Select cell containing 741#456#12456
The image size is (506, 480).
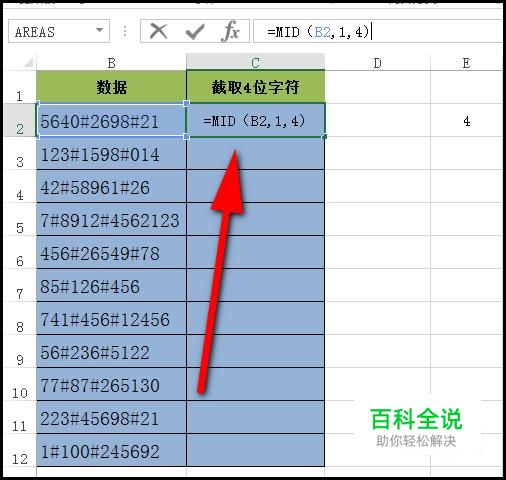(111, 318)
